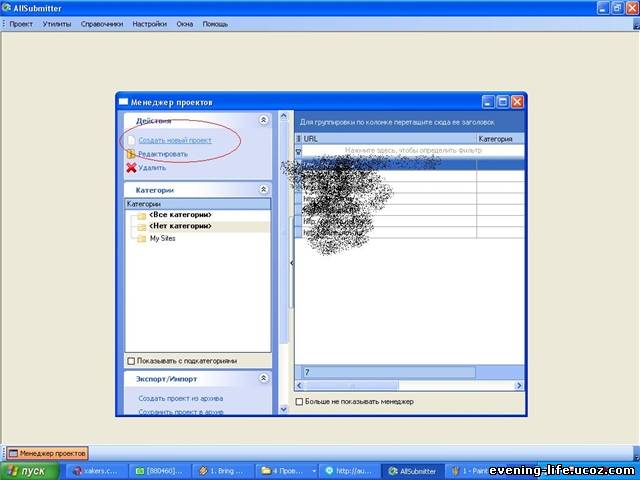Click the grid horizontal scroll left arrow
The image size is (640, 480).
point(300,386)
